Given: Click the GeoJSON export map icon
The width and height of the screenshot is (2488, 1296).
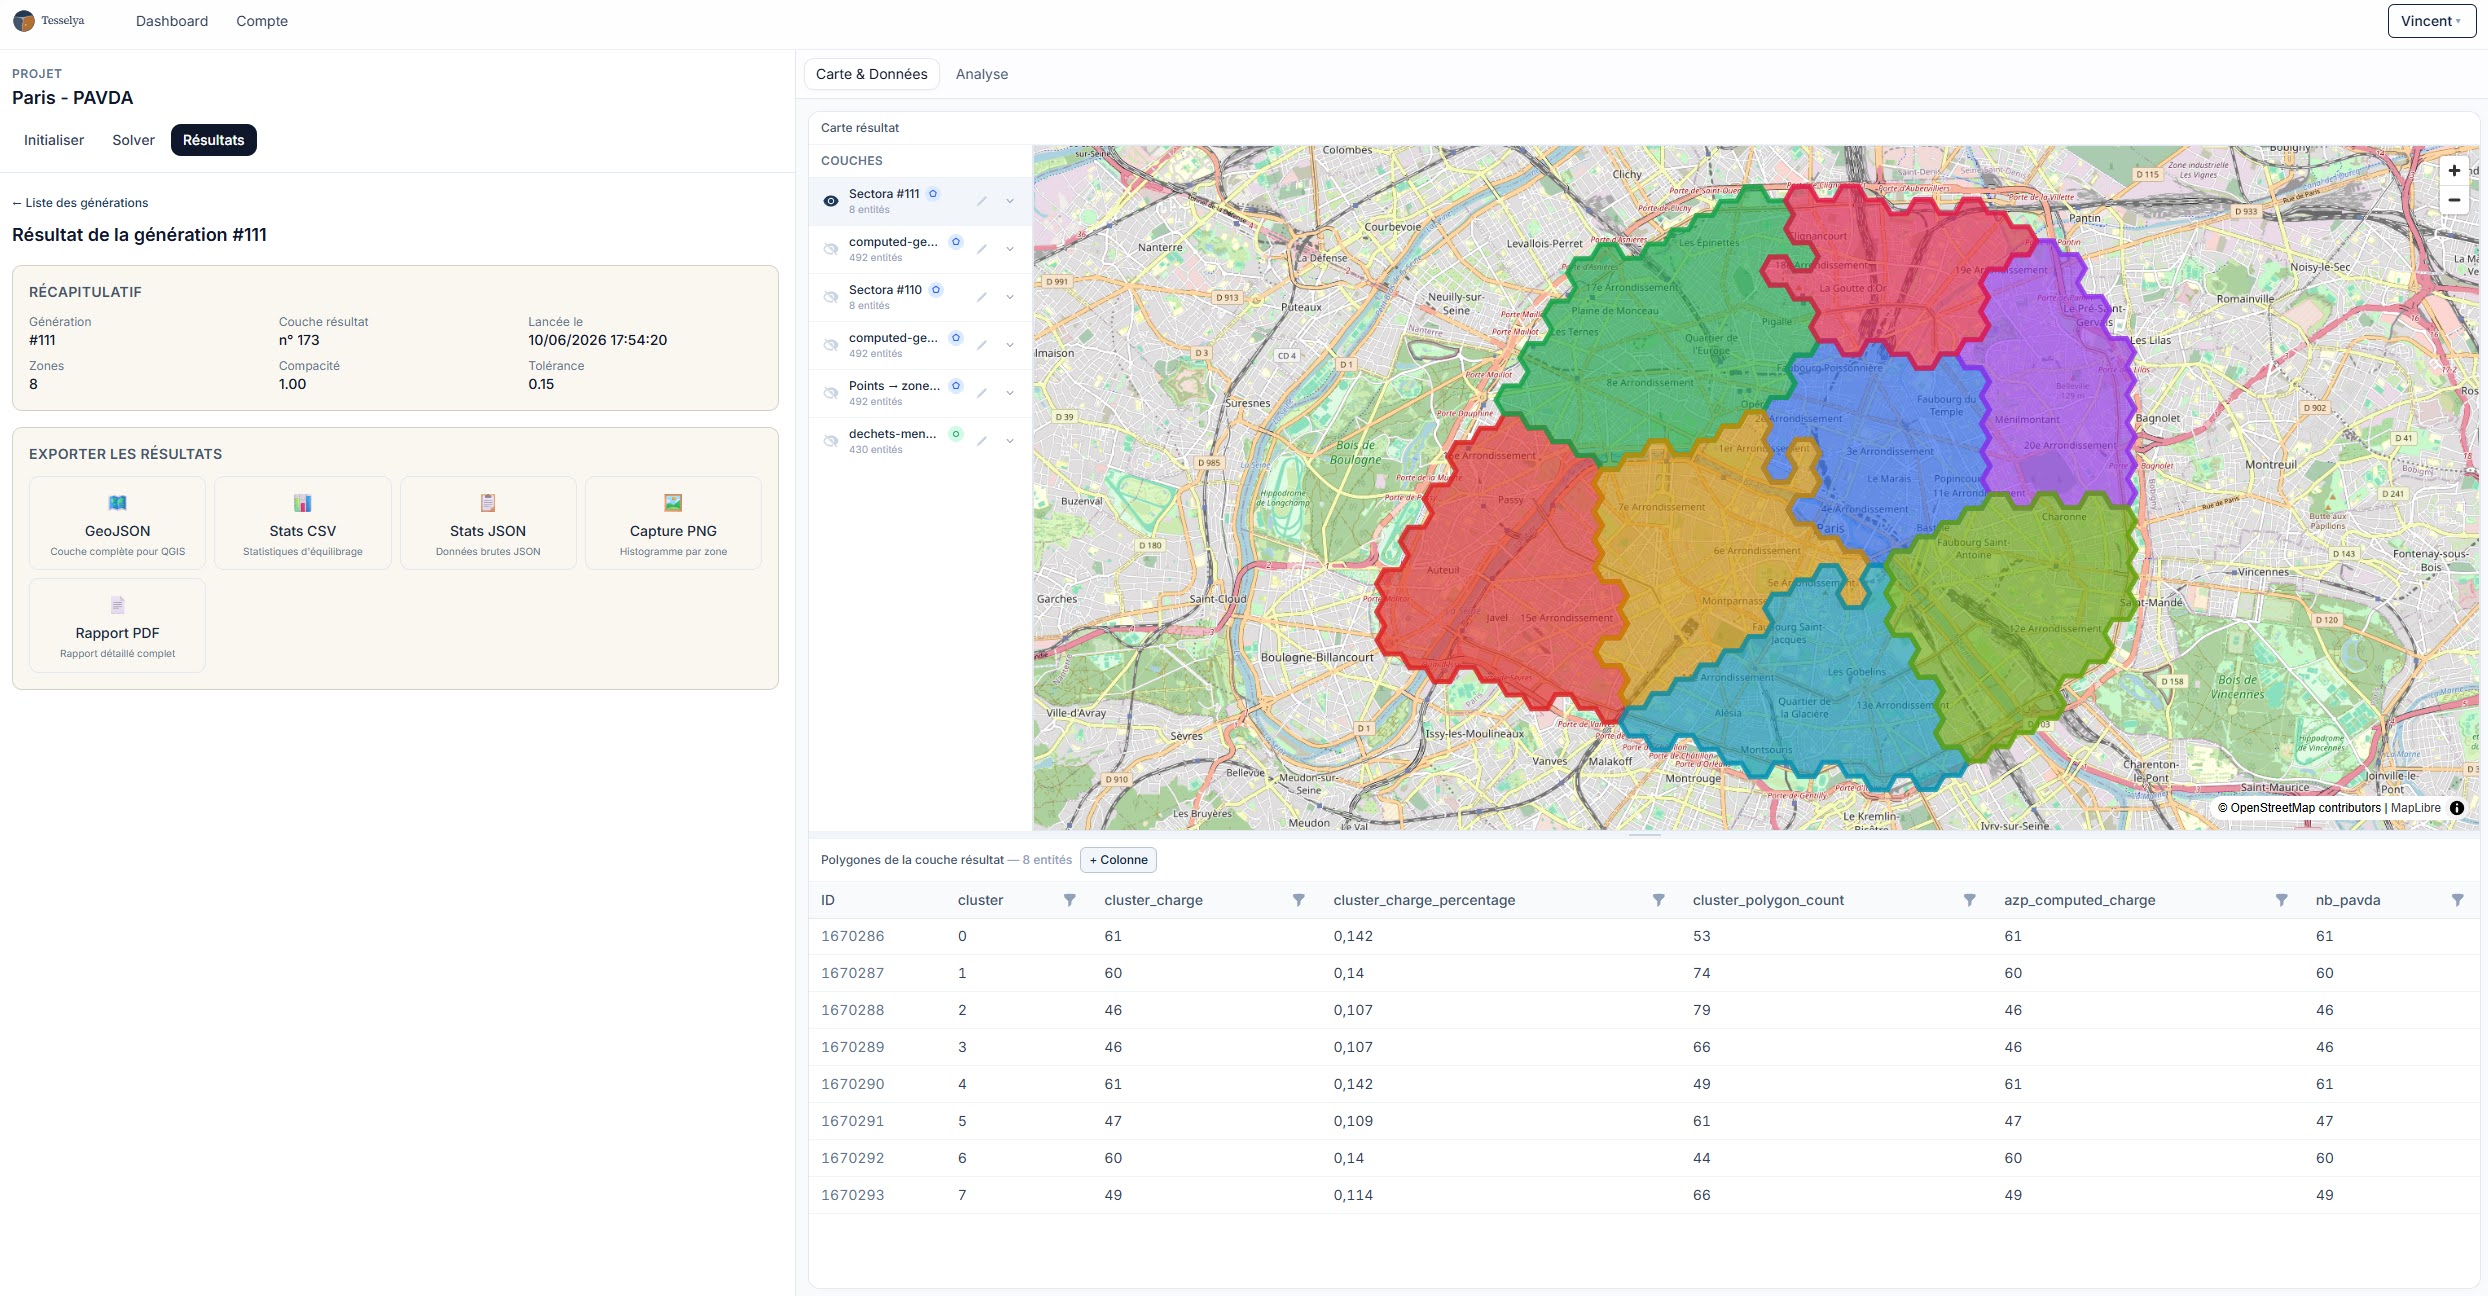Looking at the screenshot, I should 117,503.
